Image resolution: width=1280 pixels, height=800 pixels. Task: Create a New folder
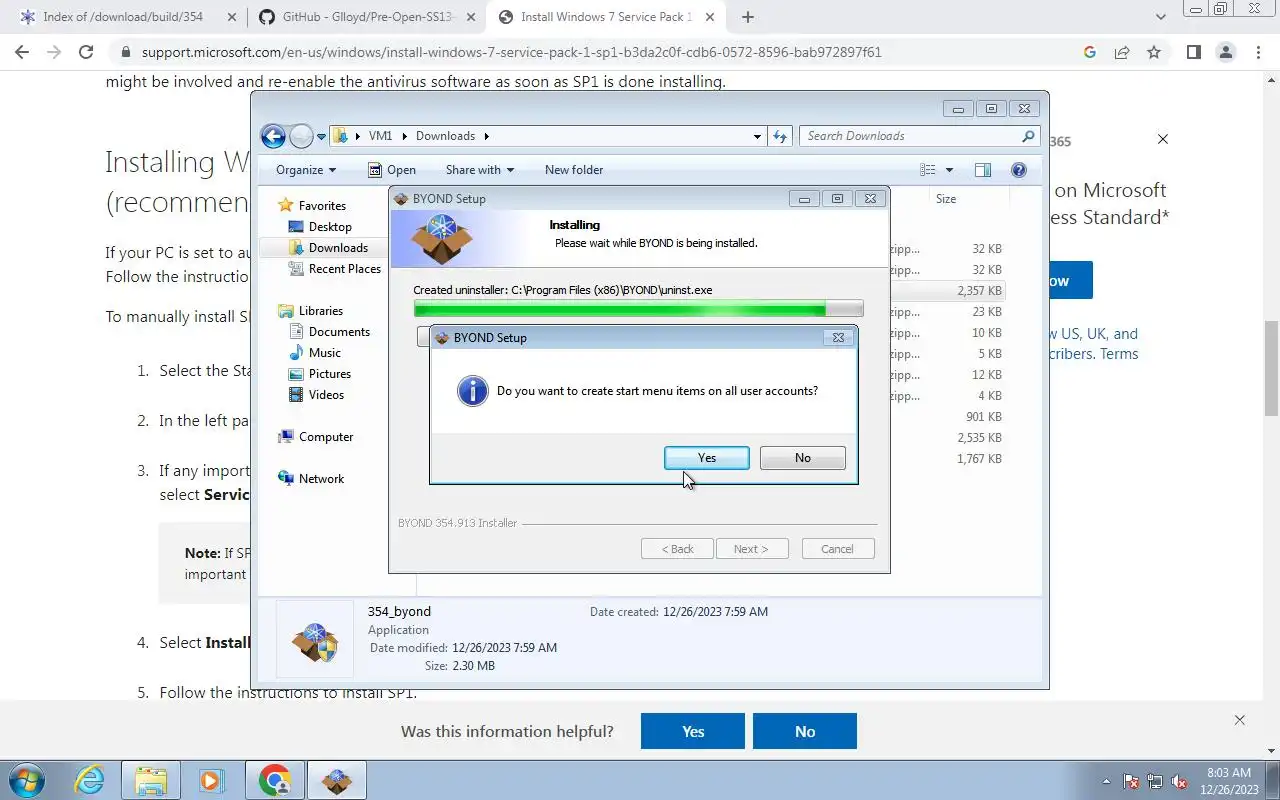(x=574, y=170)
